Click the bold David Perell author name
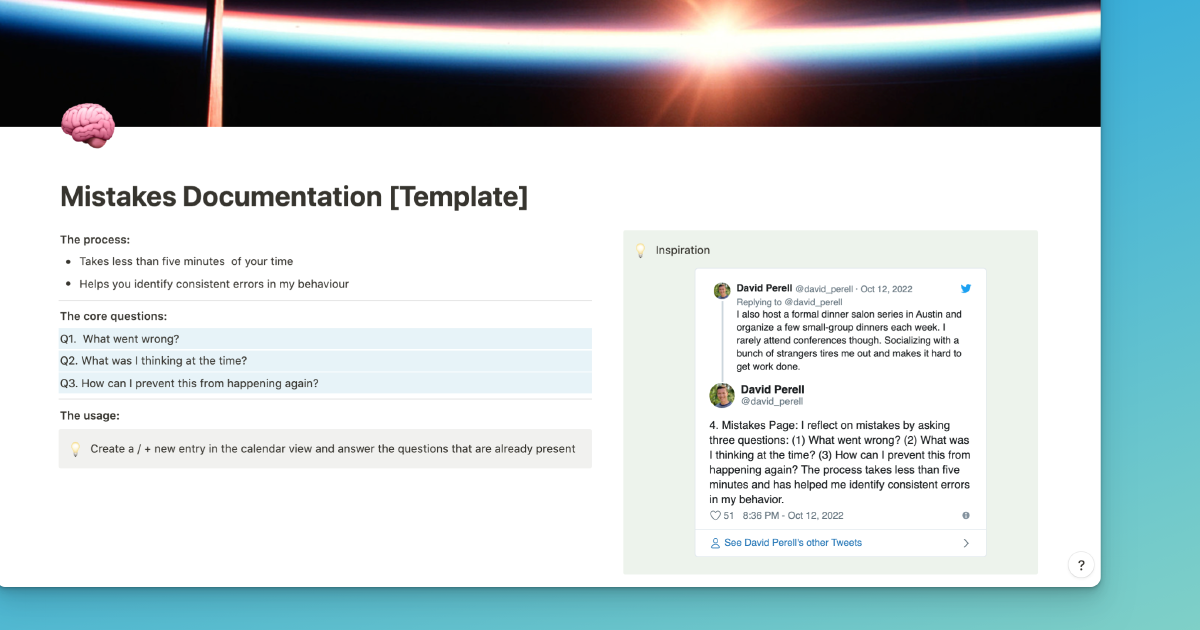This screenshot has width=1200, height=630. pyautogui.click(x=772, y=389)
